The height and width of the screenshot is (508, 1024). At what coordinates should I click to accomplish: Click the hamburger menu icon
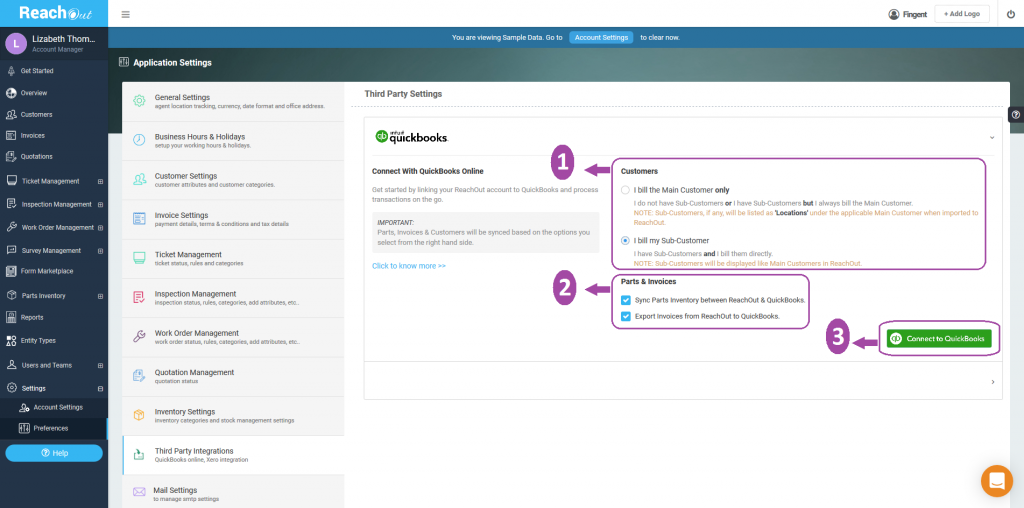[125, 14]
